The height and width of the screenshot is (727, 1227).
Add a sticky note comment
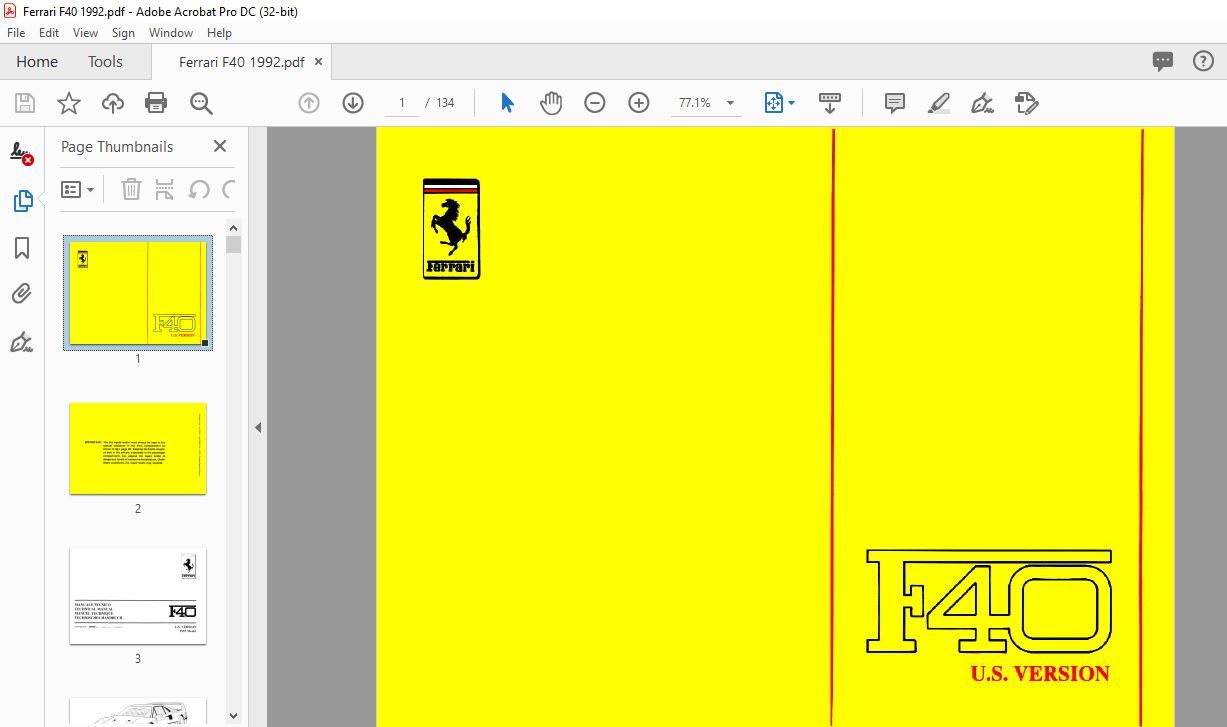click(895, 103)
